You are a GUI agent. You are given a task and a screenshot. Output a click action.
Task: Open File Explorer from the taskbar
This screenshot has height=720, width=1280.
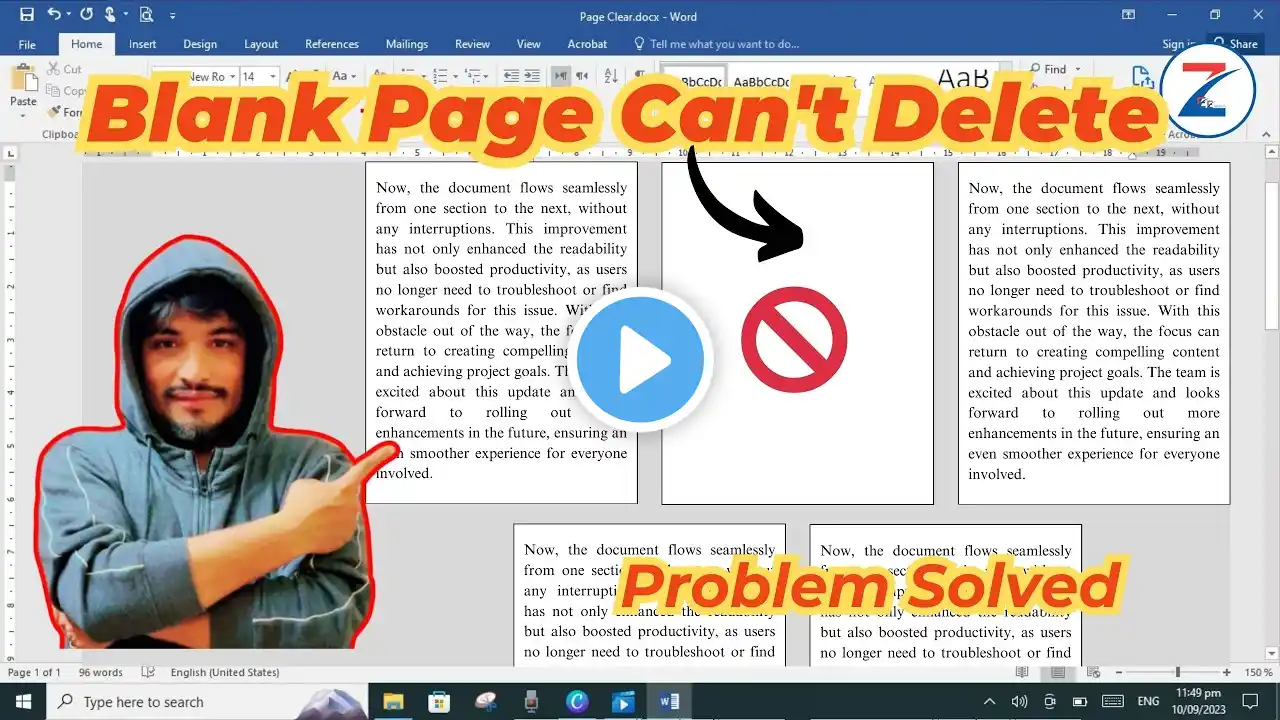(393, 702)
